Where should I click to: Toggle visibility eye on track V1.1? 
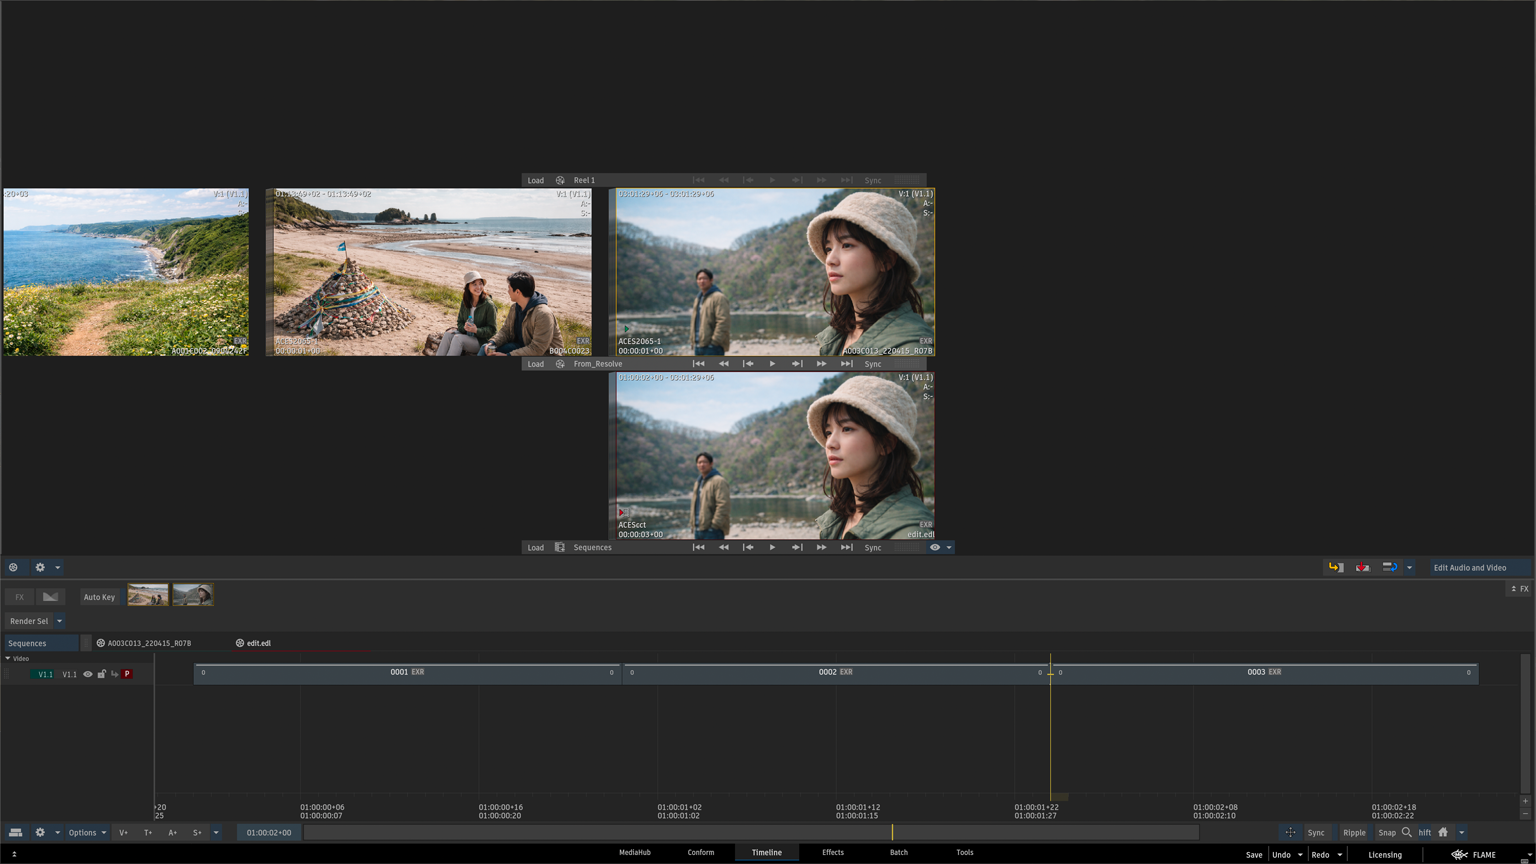click(x=87, y=674)
